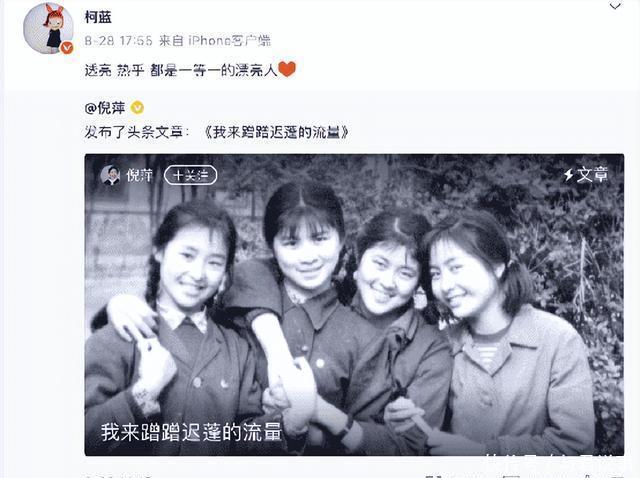Click the 8-28 17:55 post timestamp
Image resolution: width=640 pixels, height=478 pixels.
(x=118, y=41)
